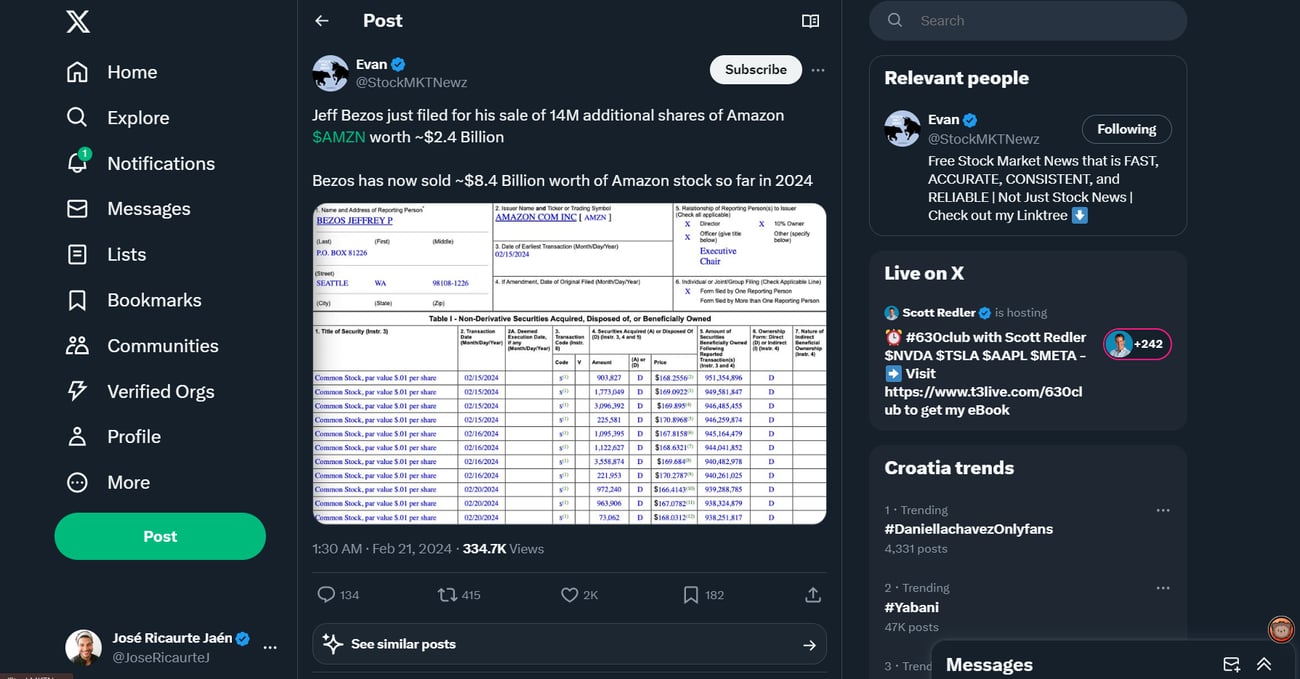Screen dimensions: 1300x679
Task: Click the $AMZN cashtag link
Action: pyautogui.click(x=338, y=137)
